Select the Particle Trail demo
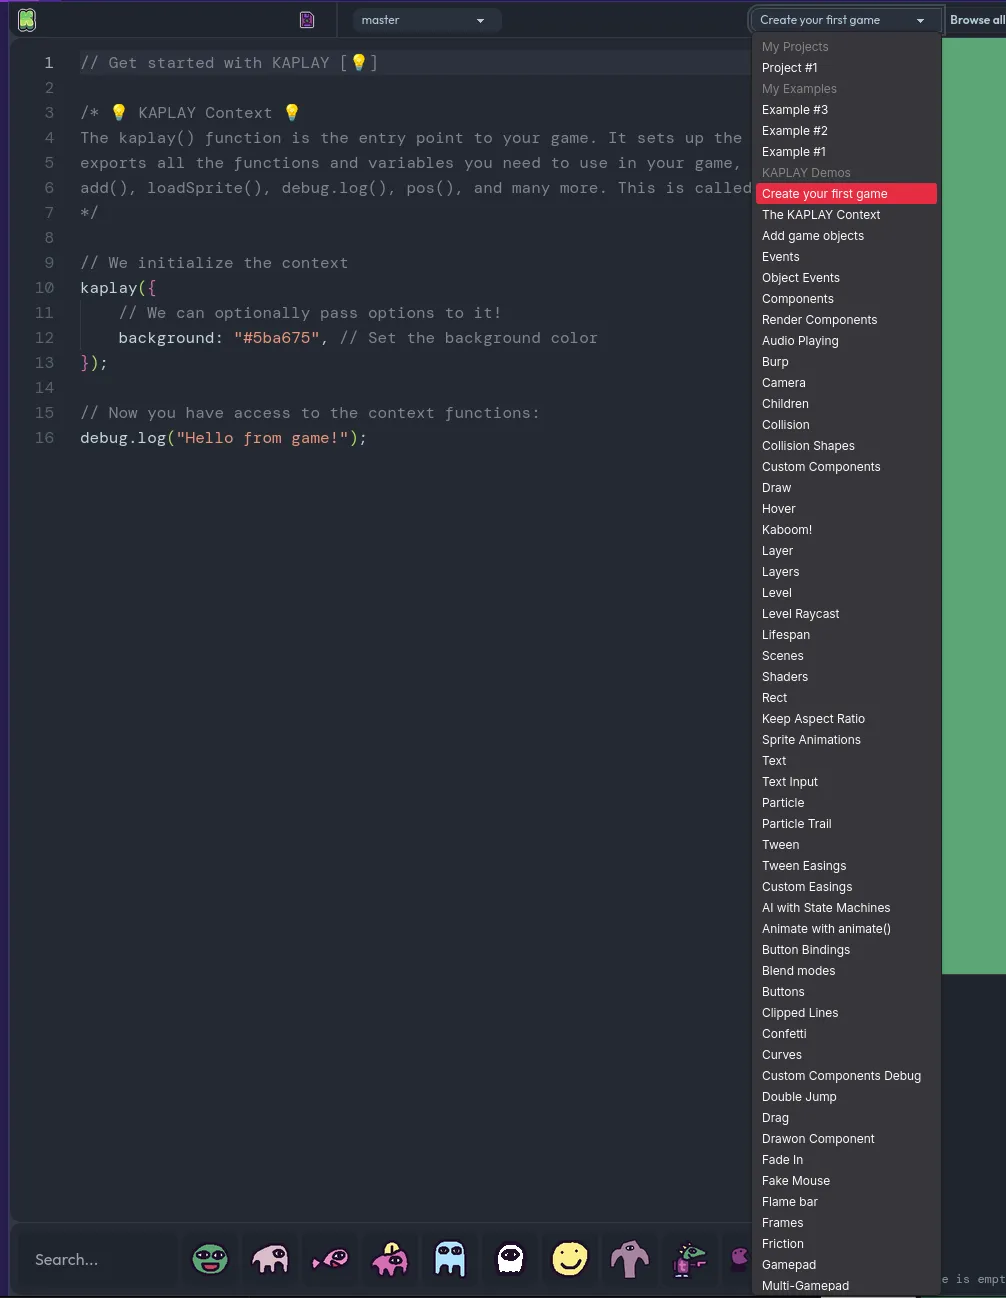Viewport: 1006px width, 1298px height. click(x=846, y=824)
